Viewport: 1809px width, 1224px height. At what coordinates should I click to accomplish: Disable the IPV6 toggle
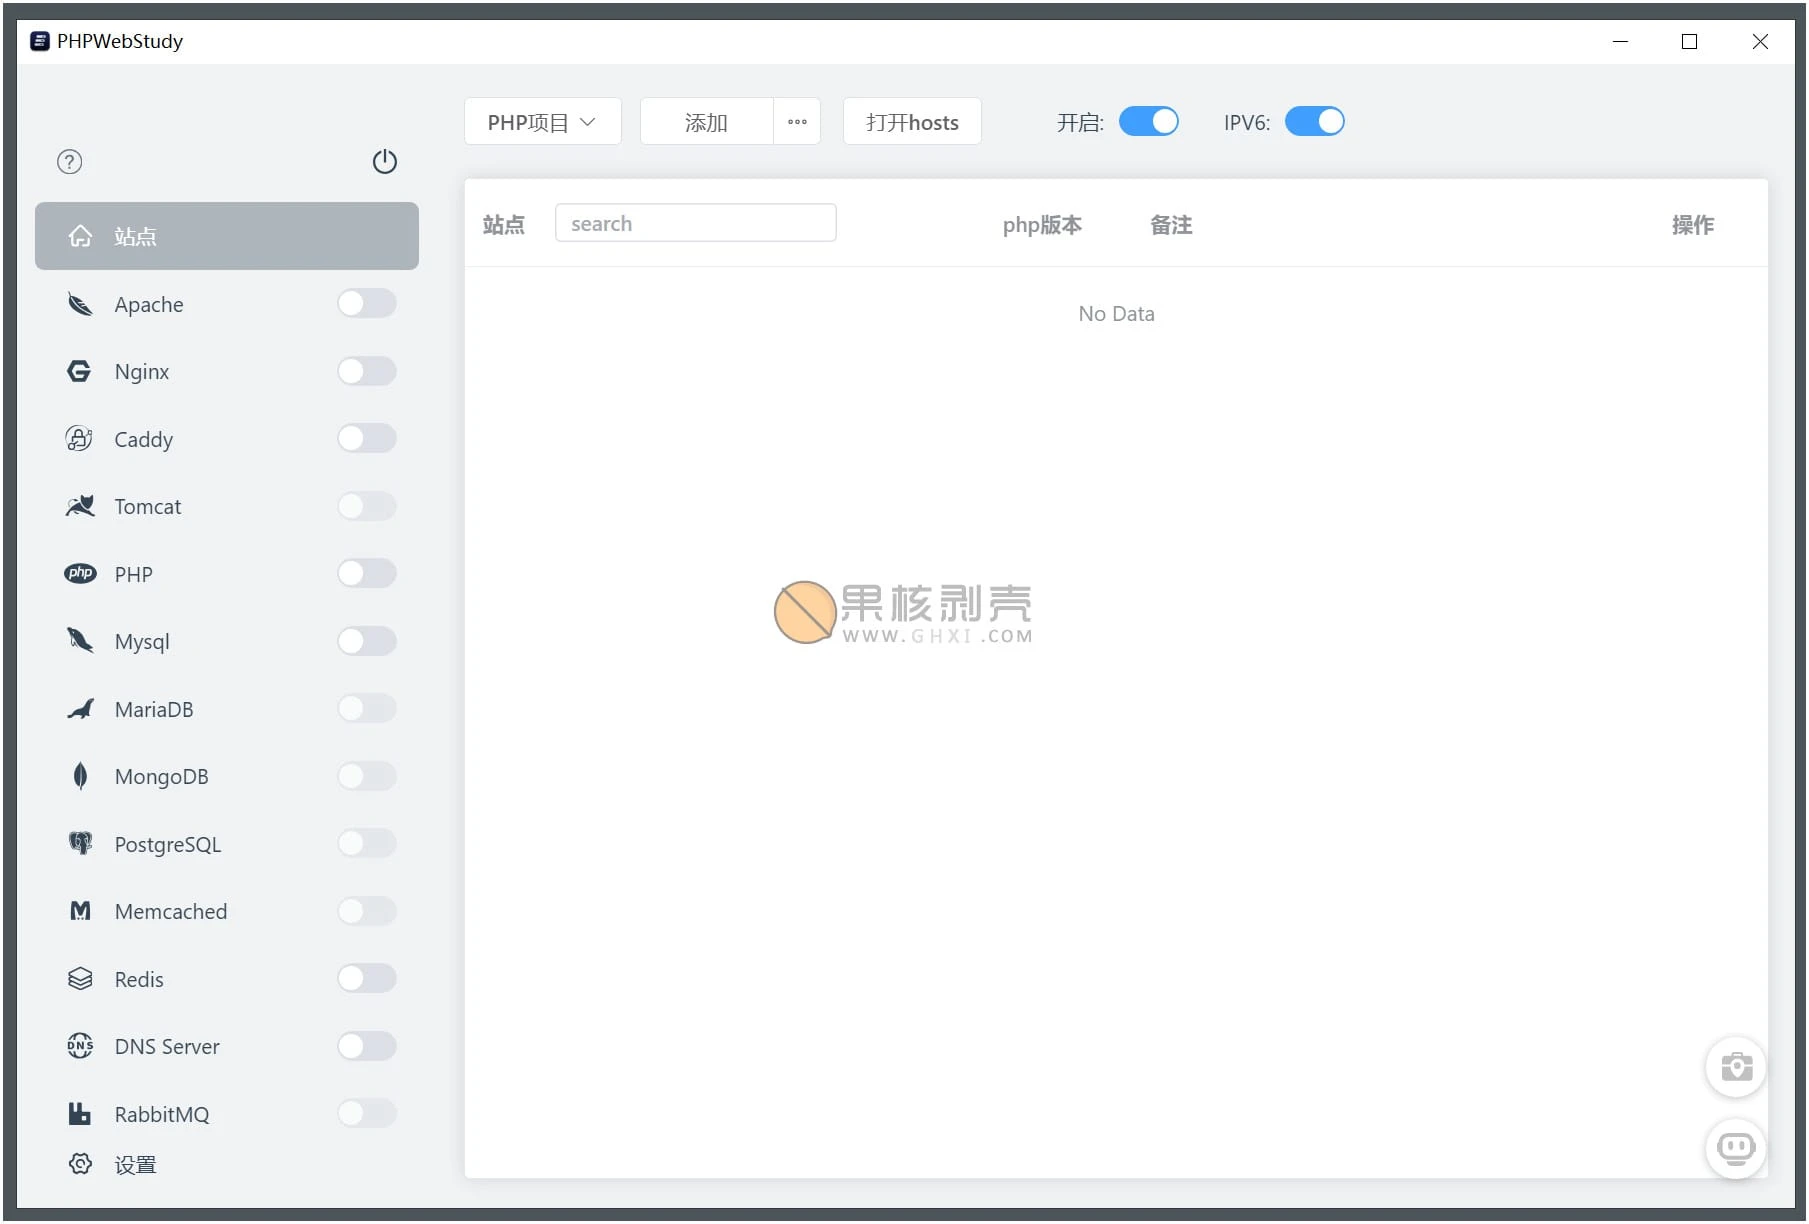(1314, 122)
